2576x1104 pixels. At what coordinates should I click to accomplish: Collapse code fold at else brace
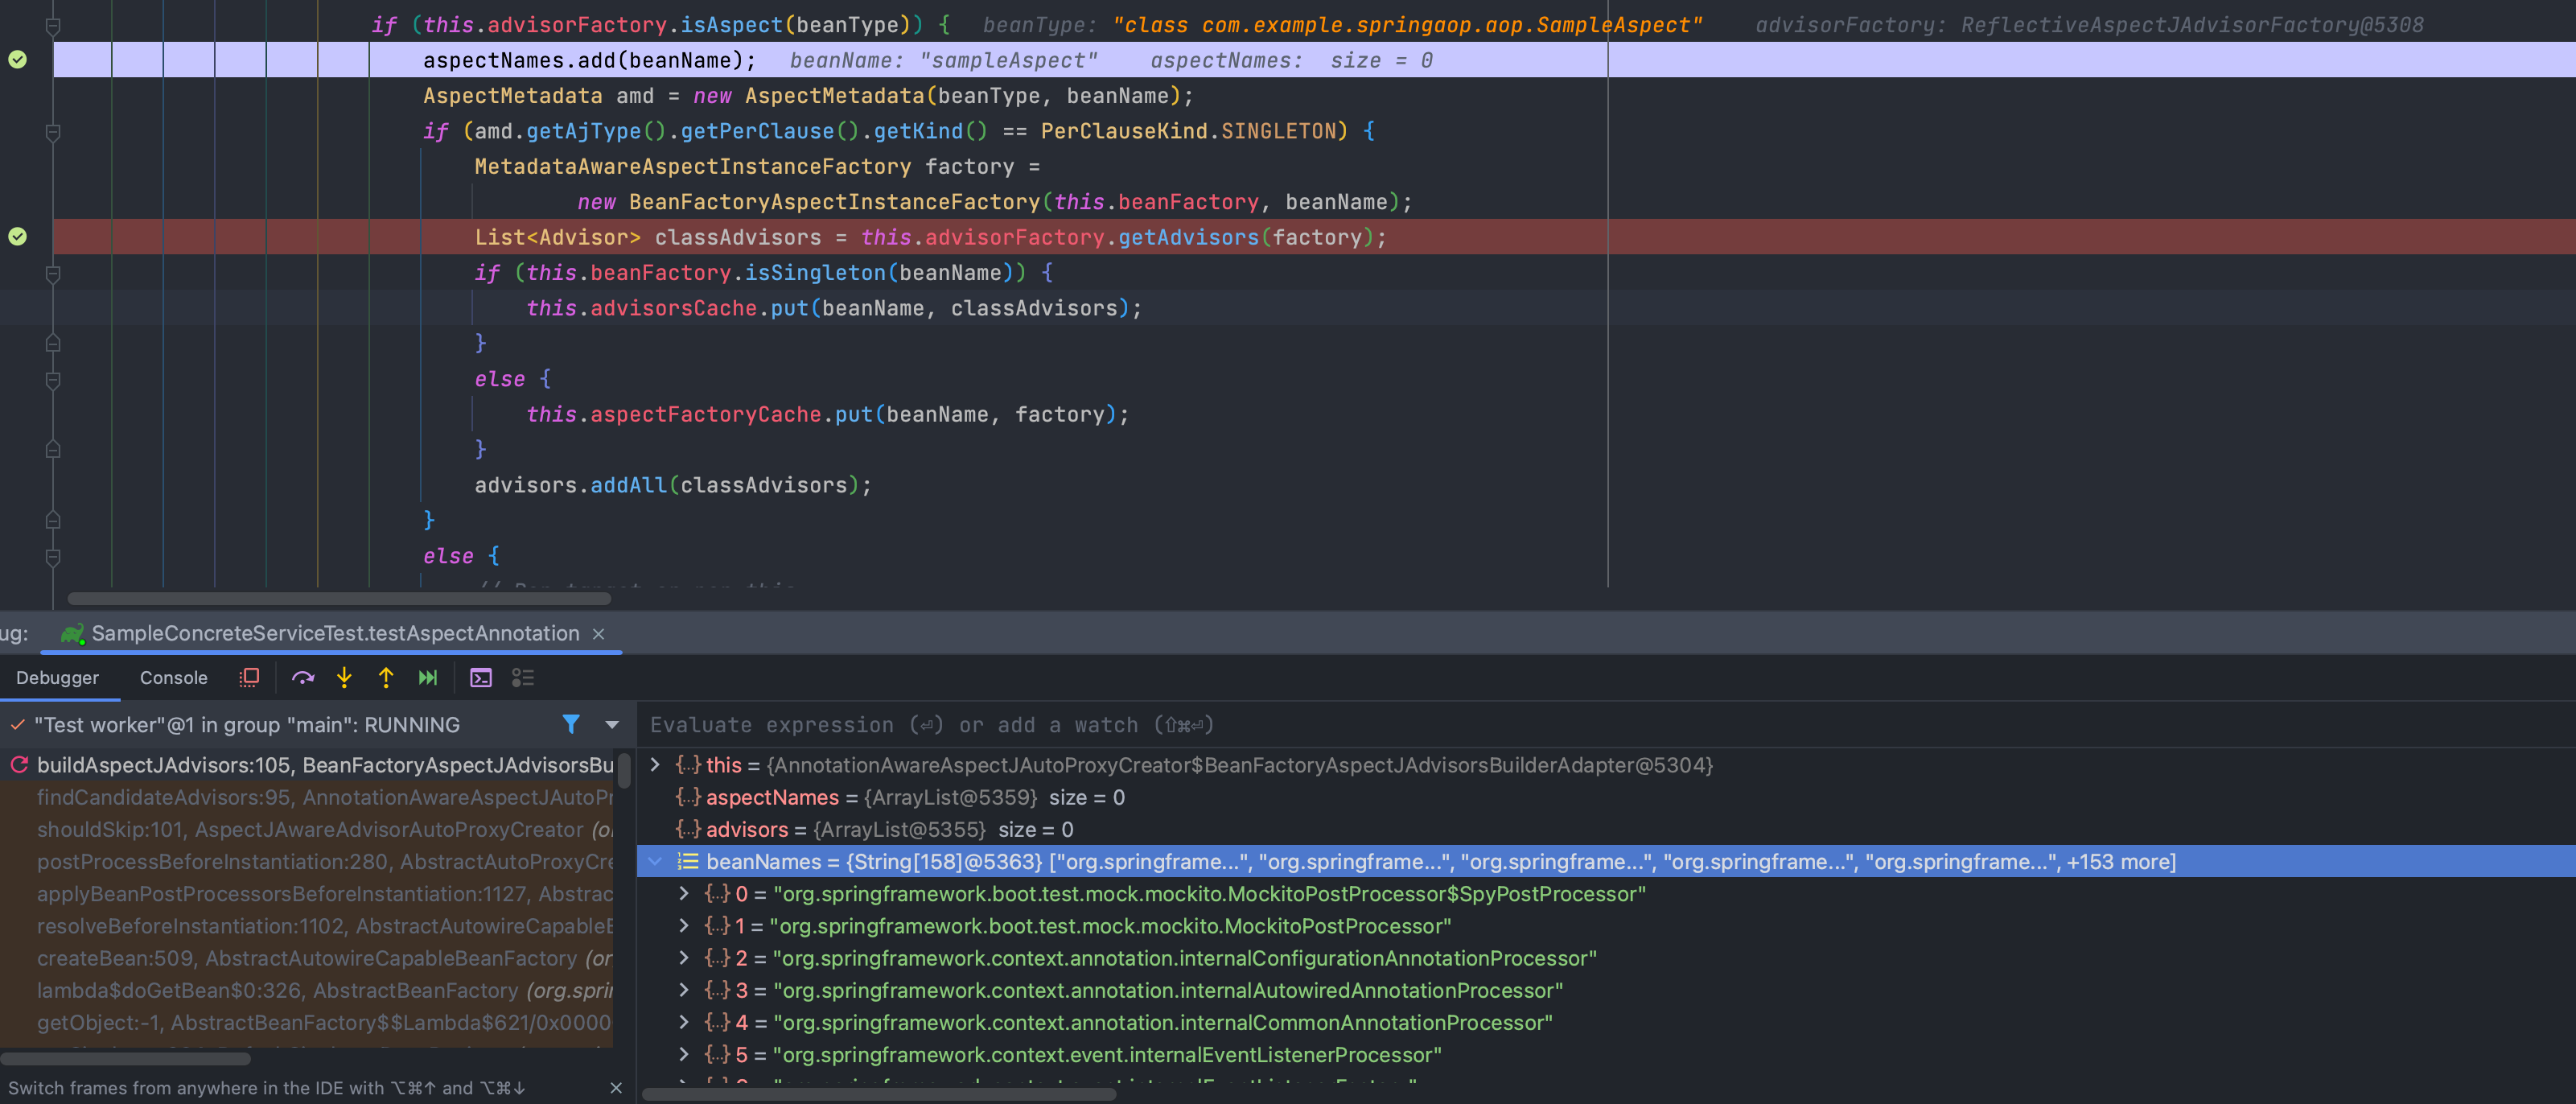point(53,380)
